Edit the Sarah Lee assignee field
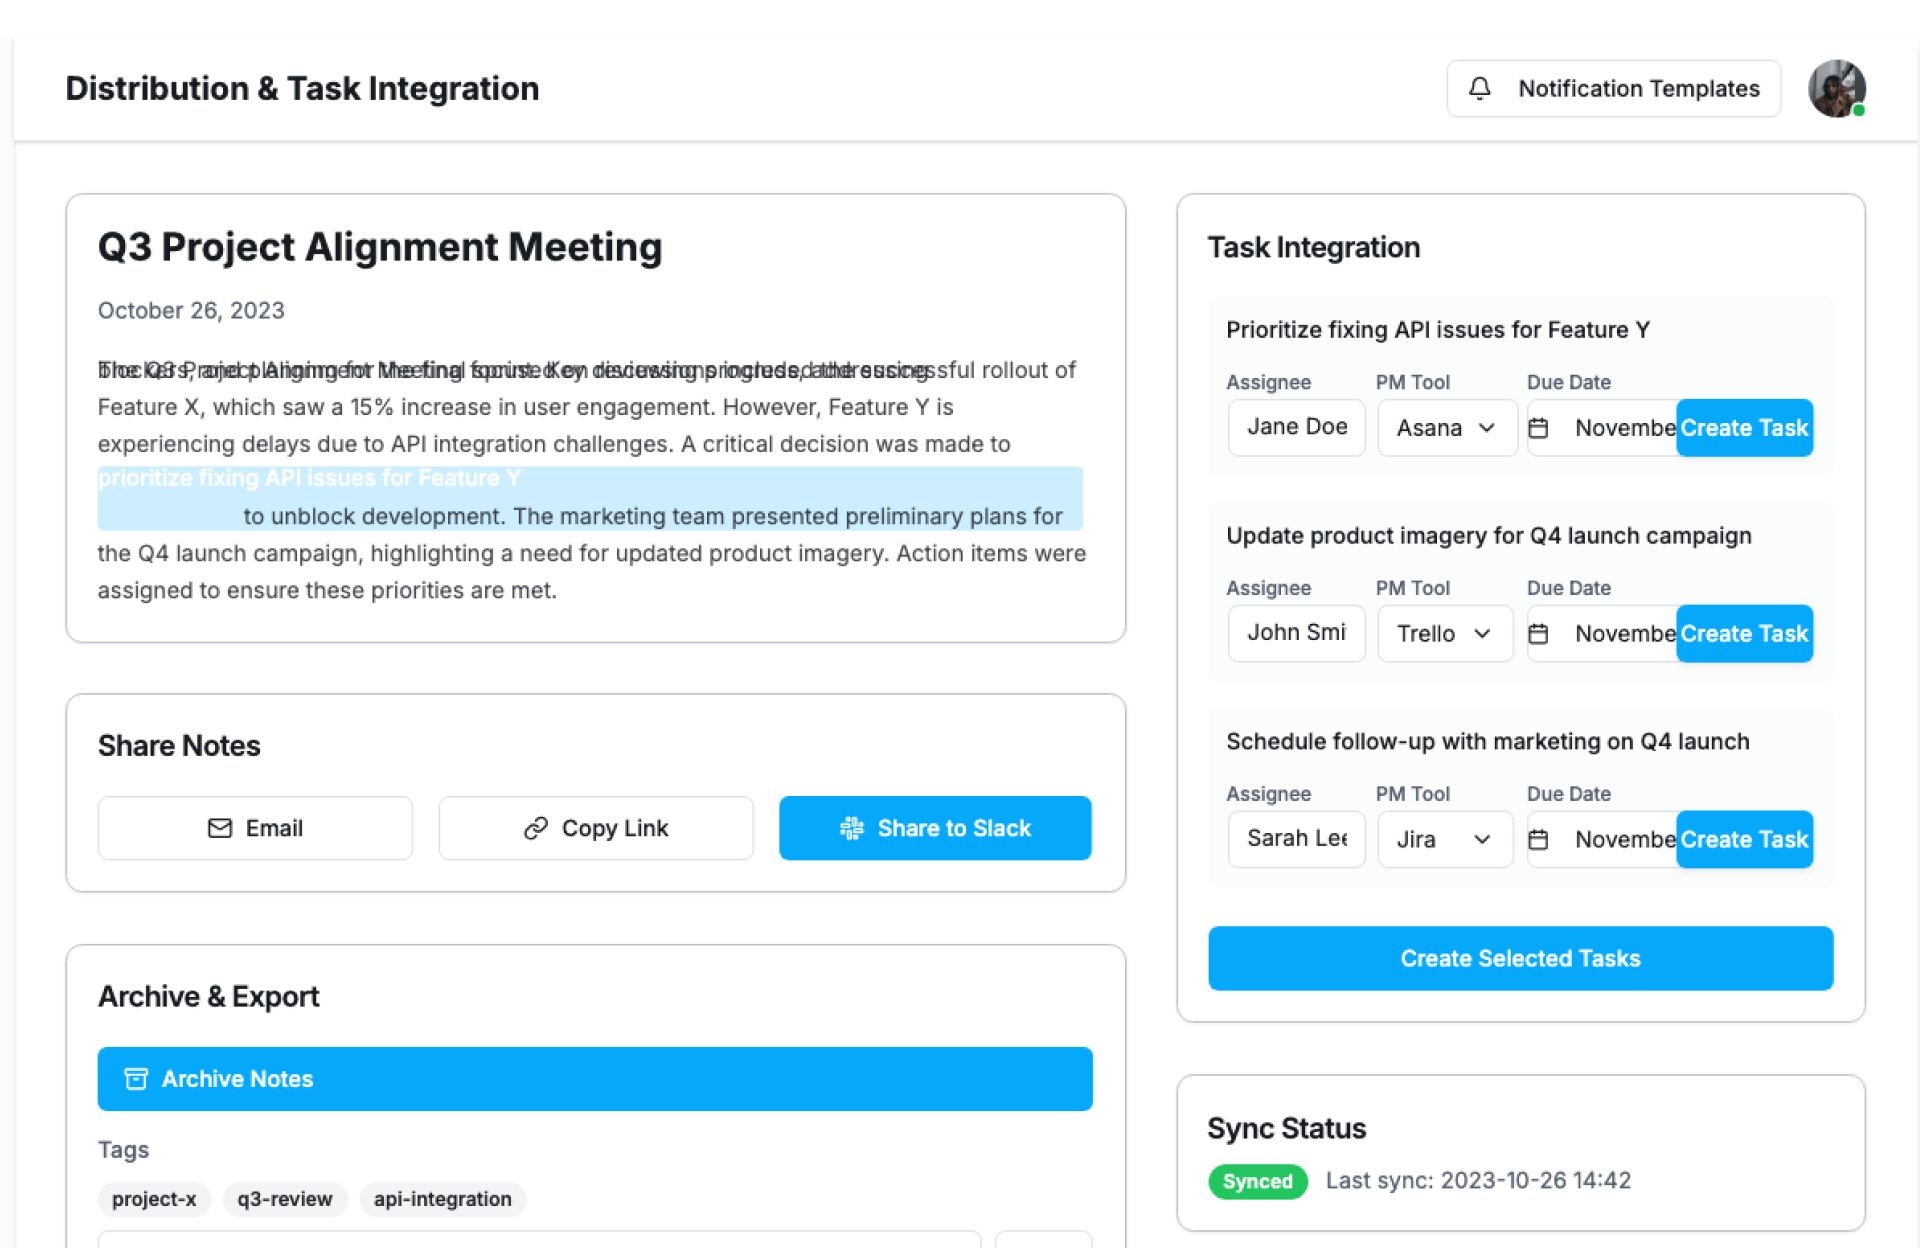This screenshot has width=1920, height=1248. 1296,840
